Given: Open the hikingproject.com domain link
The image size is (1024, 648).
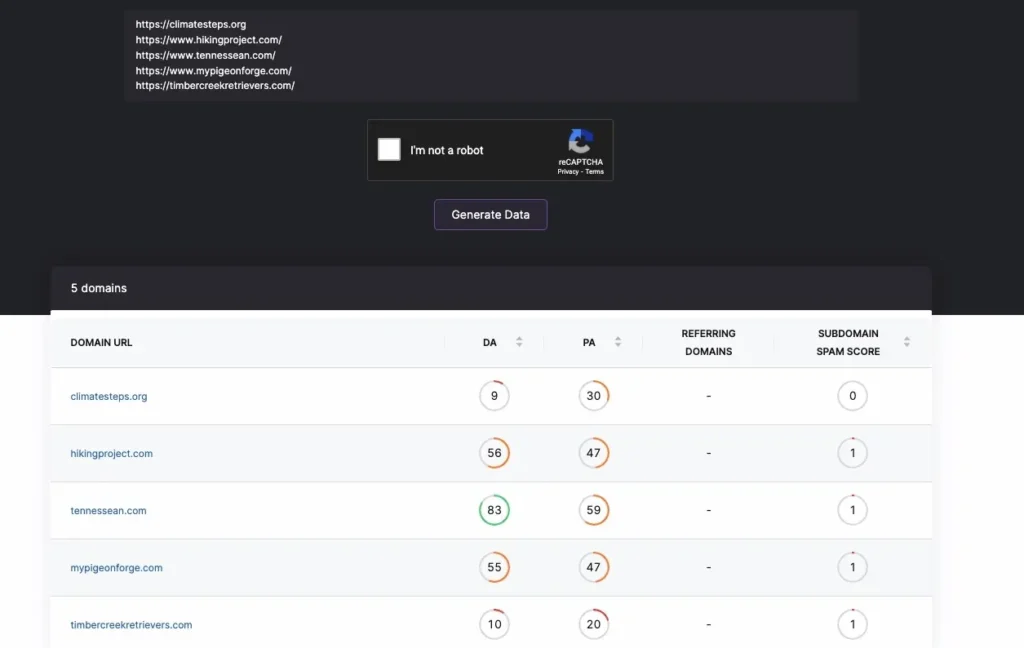Looking at the screenshot, I should point(112,454).
